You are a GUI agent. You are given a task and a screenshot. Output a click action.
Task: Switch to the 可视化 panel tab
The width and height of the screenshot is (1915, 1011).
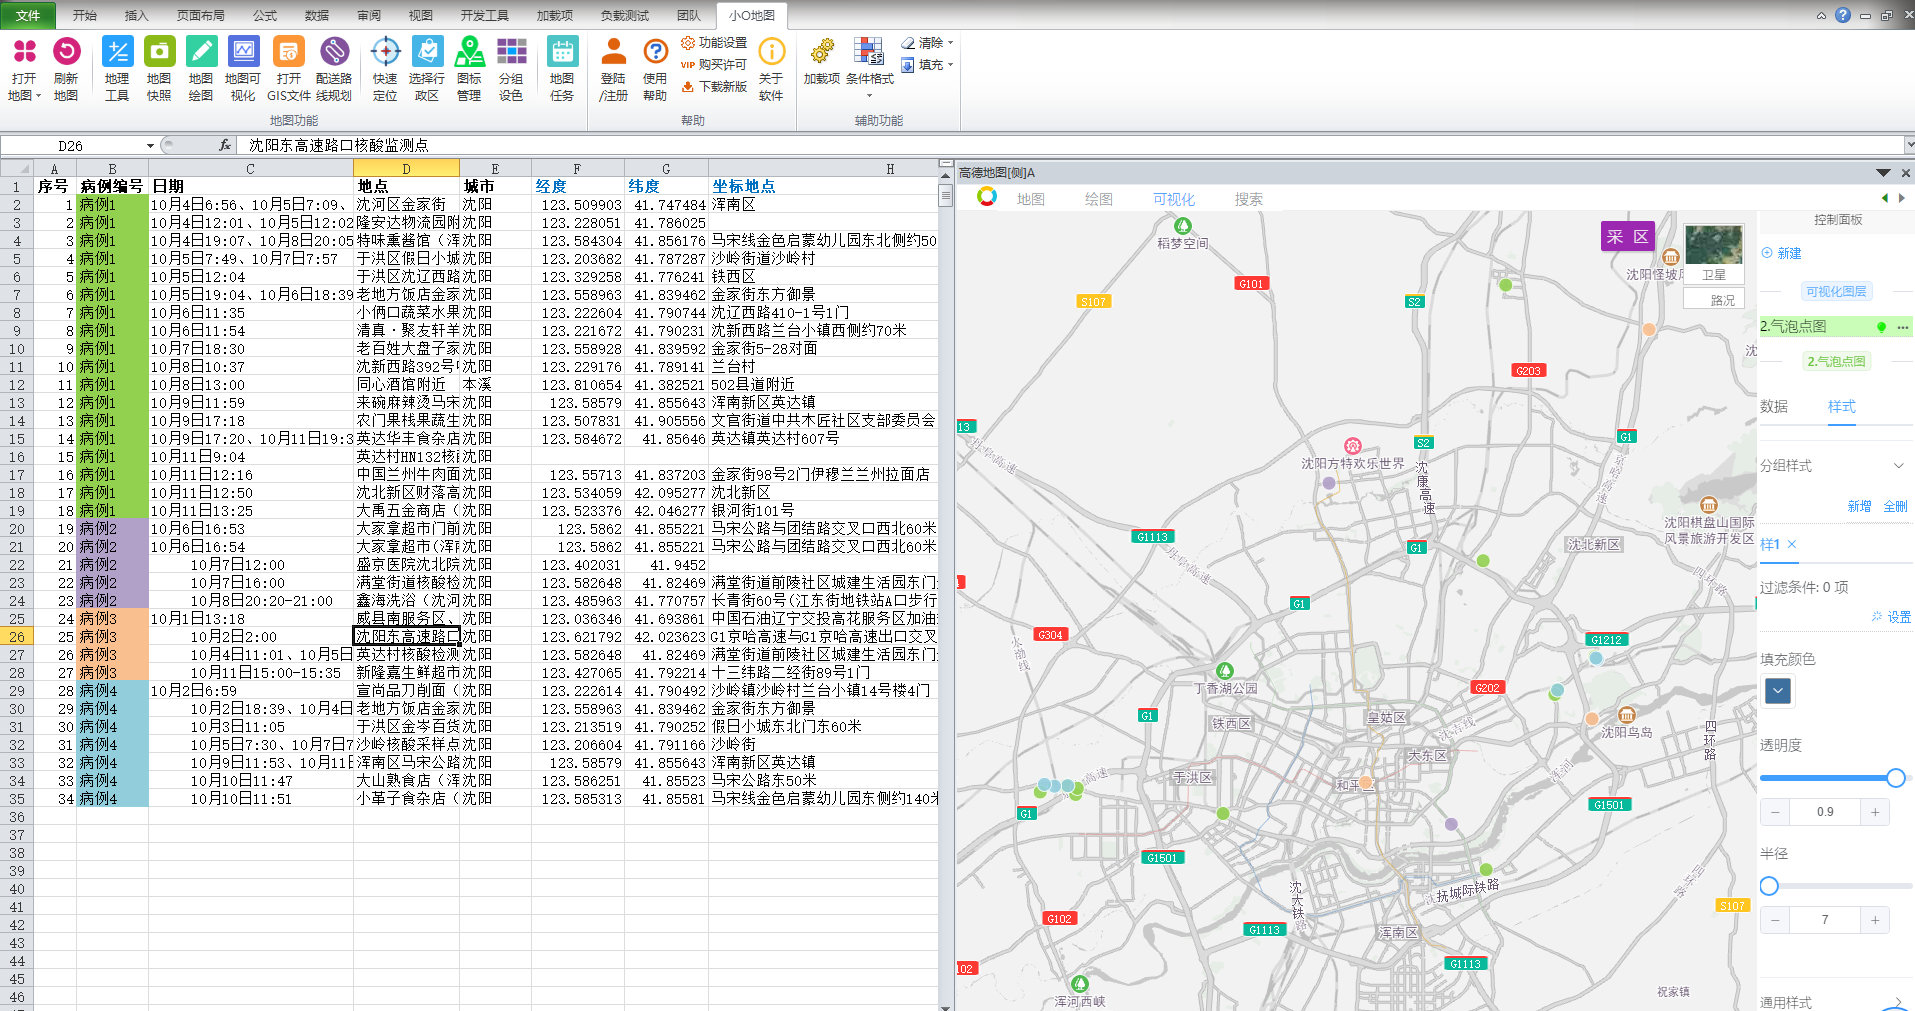coord(1173,199)
